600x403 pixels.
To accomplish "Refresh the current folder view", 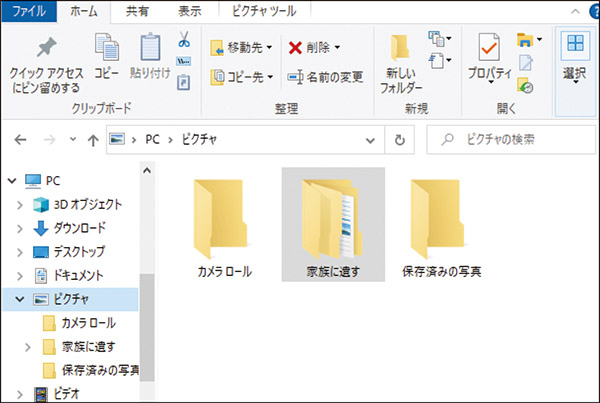I will 400,140.
